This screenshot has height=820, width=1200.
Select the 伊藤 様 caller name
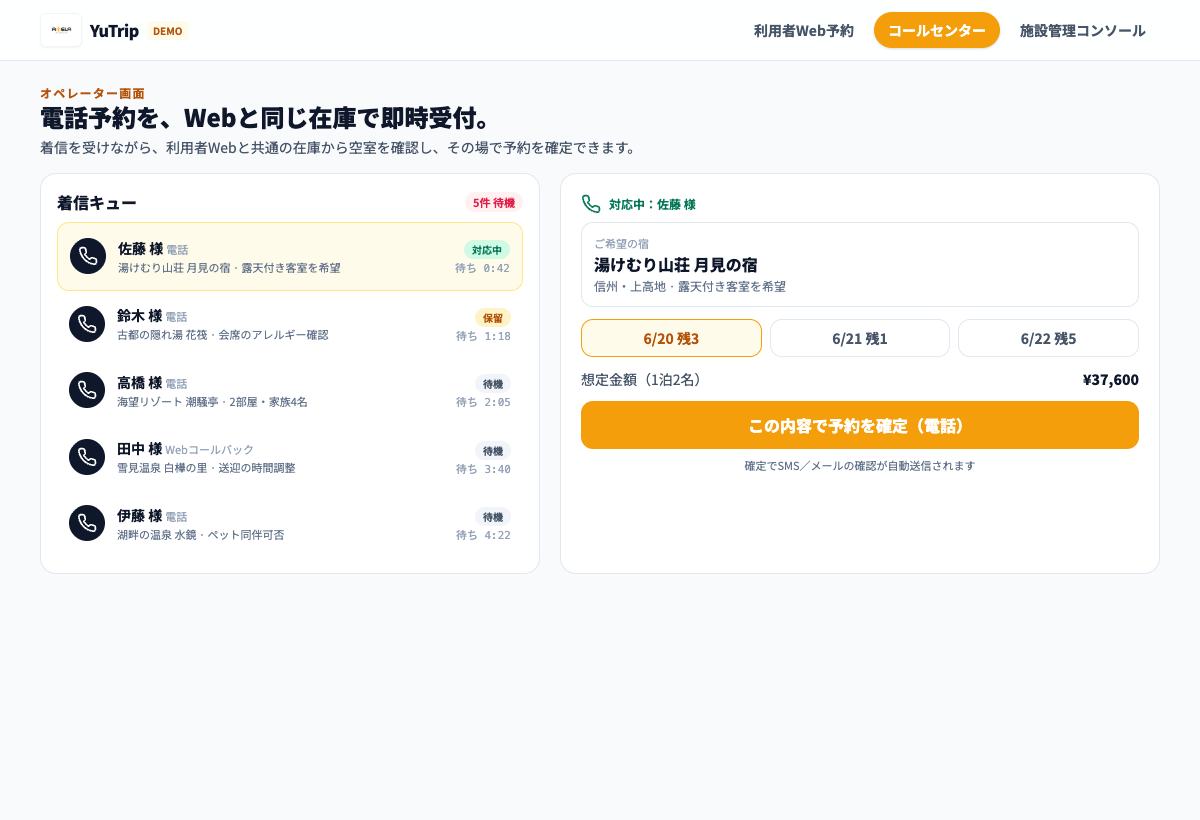pyautogui.click(x=139, y=515)
